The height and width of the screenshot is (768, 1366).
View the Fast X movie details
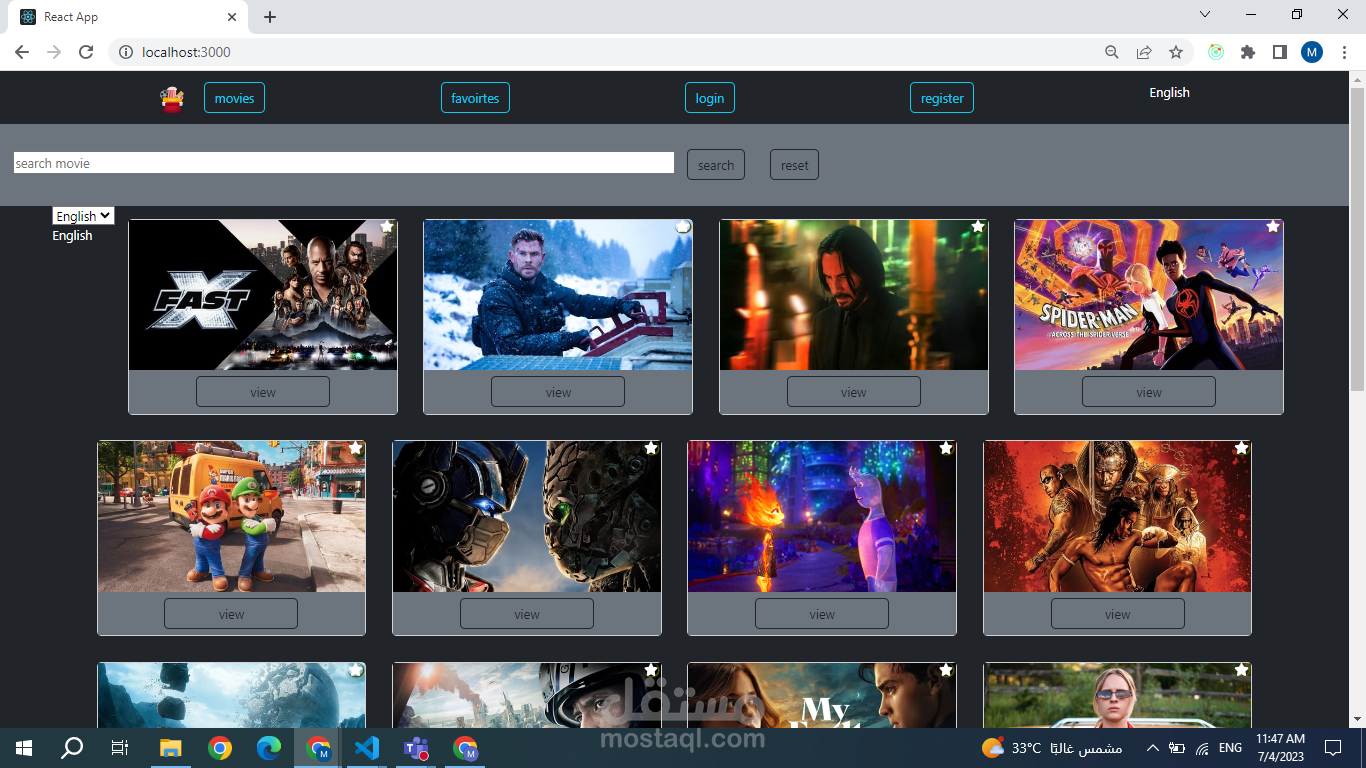pos(263,392)
